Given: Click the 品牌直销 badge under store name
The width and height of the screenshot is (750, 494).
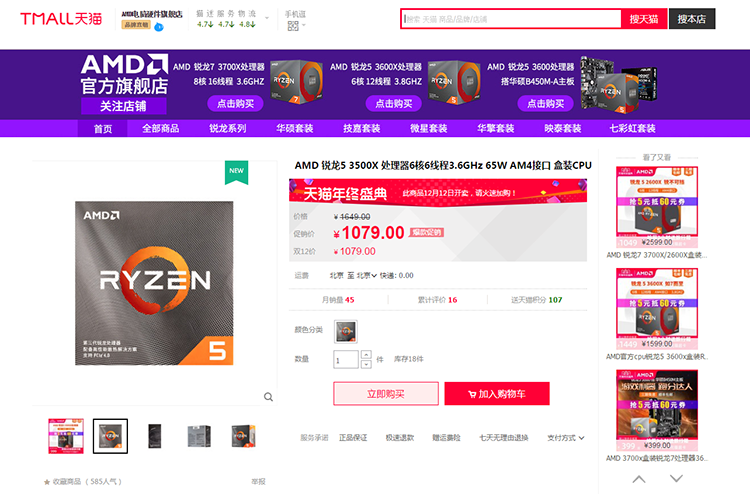Looking at the screenshot, I should click(137, 25).
